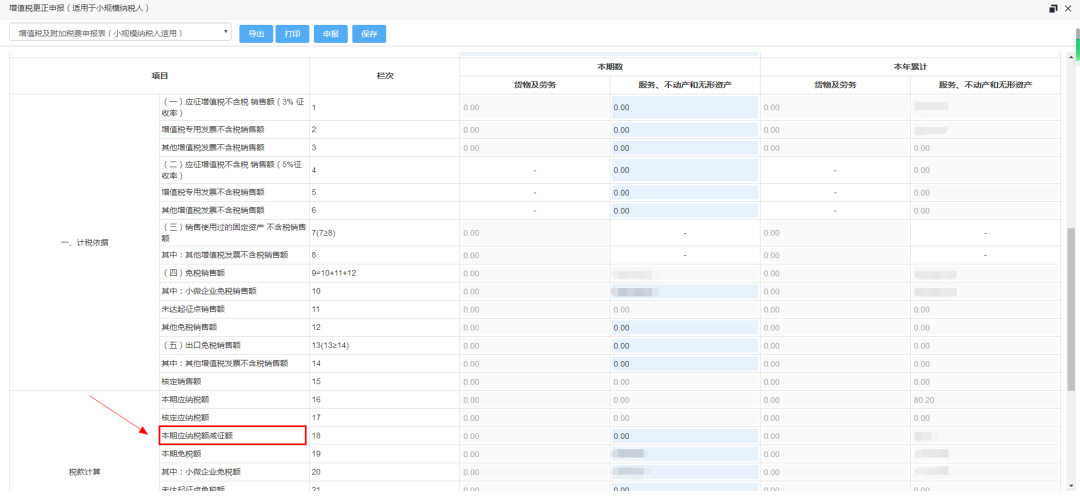1080x496 pixels.
Task: Select row 15 货物及劳务 本期数 cell
Action: point(534,381)
